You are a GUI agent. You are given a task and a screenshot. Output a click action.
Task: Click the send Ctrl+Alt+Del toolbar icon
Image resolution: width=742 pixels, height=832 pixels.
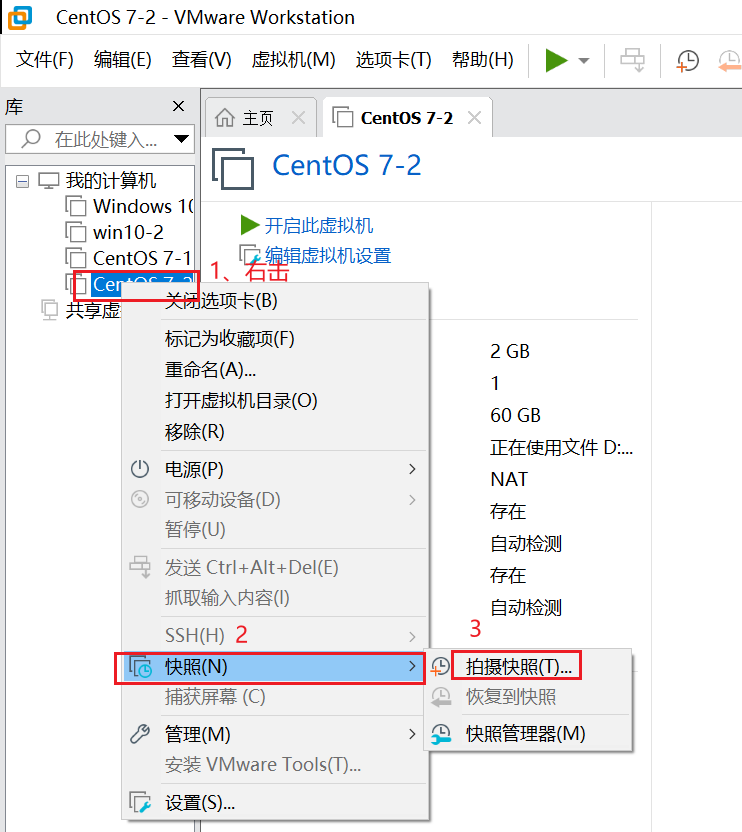(x=633, y=60)
